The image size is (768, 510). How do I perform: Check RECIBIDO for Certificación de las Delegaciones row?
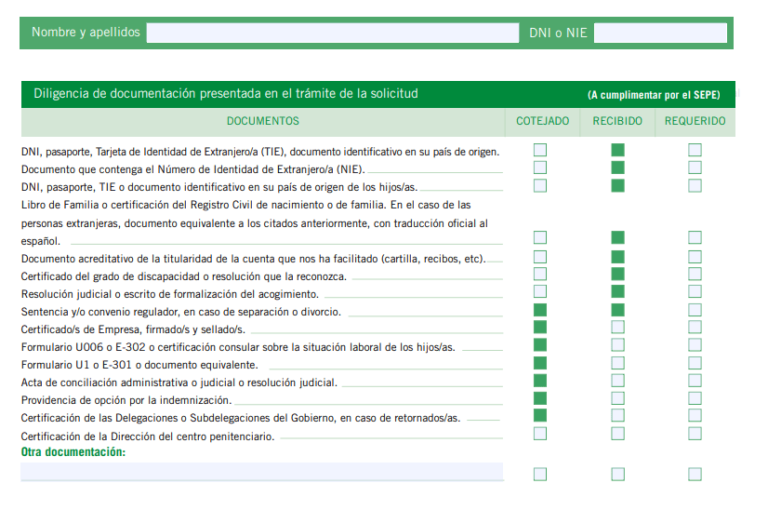click(618, 415)
